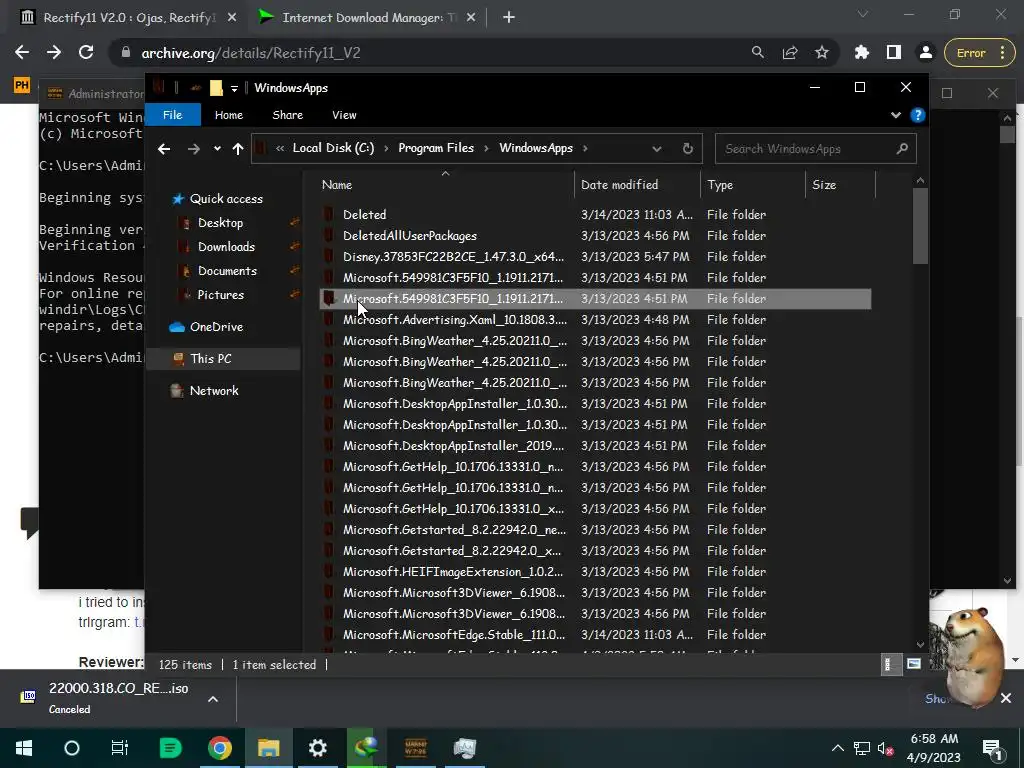Switch to Internet Download Manager tab
1024x768 pixels.
(x=369, y=18)
